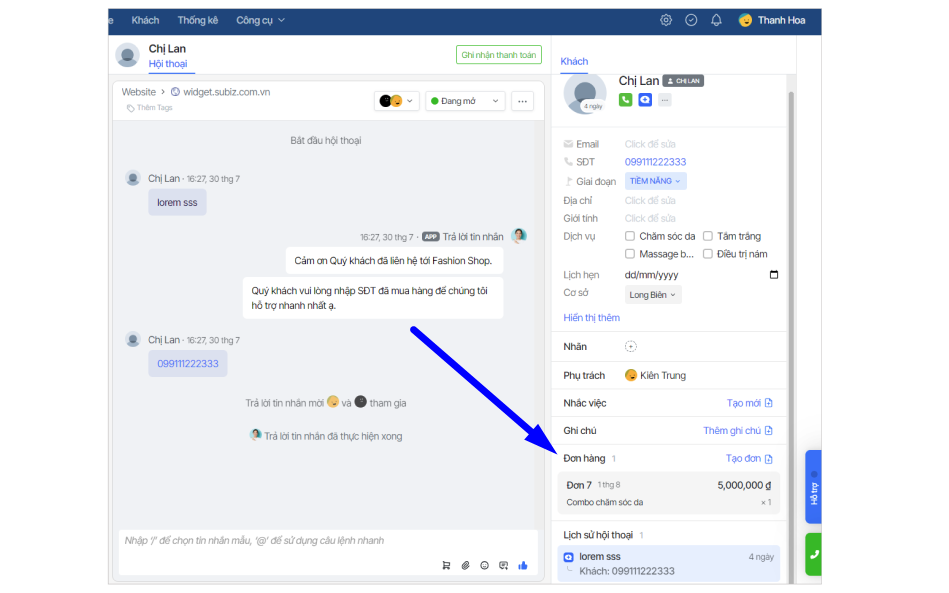Open the settings gear icon

pyautogui.click(x=666, y=20)
